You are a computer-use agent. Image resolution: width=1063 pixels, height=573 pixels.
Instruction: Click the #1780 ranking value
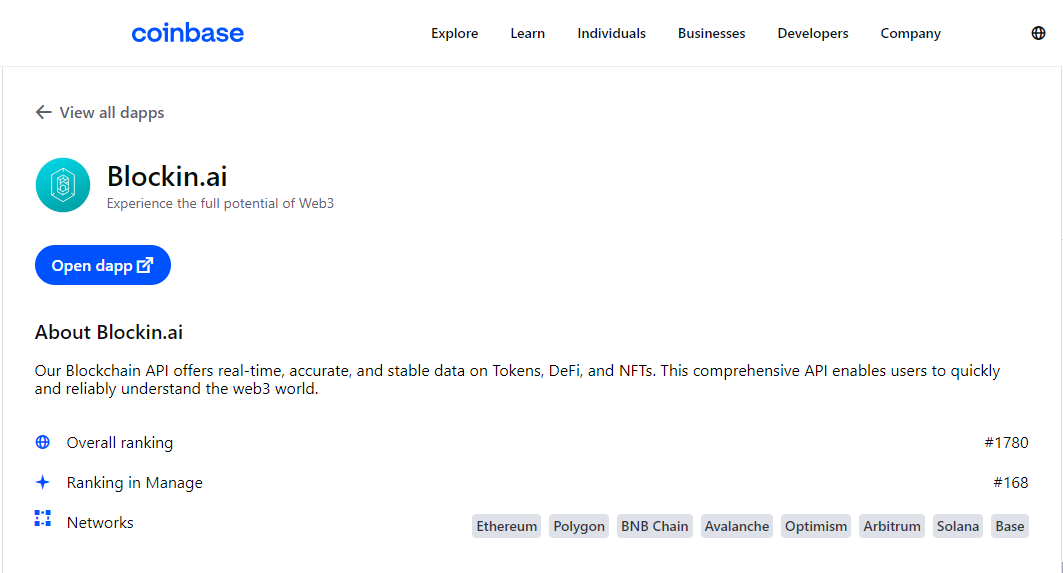click(x=1006, y=443)
